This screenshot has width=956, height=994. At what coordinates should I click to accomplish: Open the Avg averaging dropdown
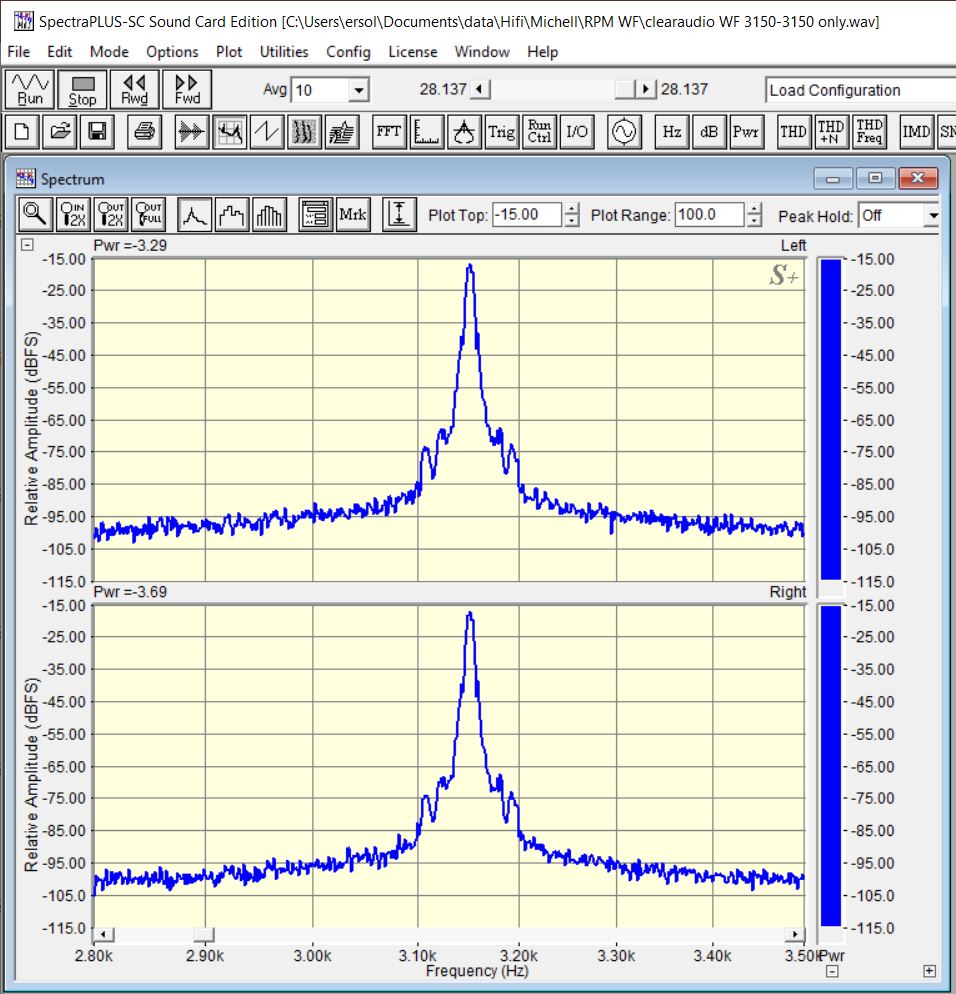358,91
